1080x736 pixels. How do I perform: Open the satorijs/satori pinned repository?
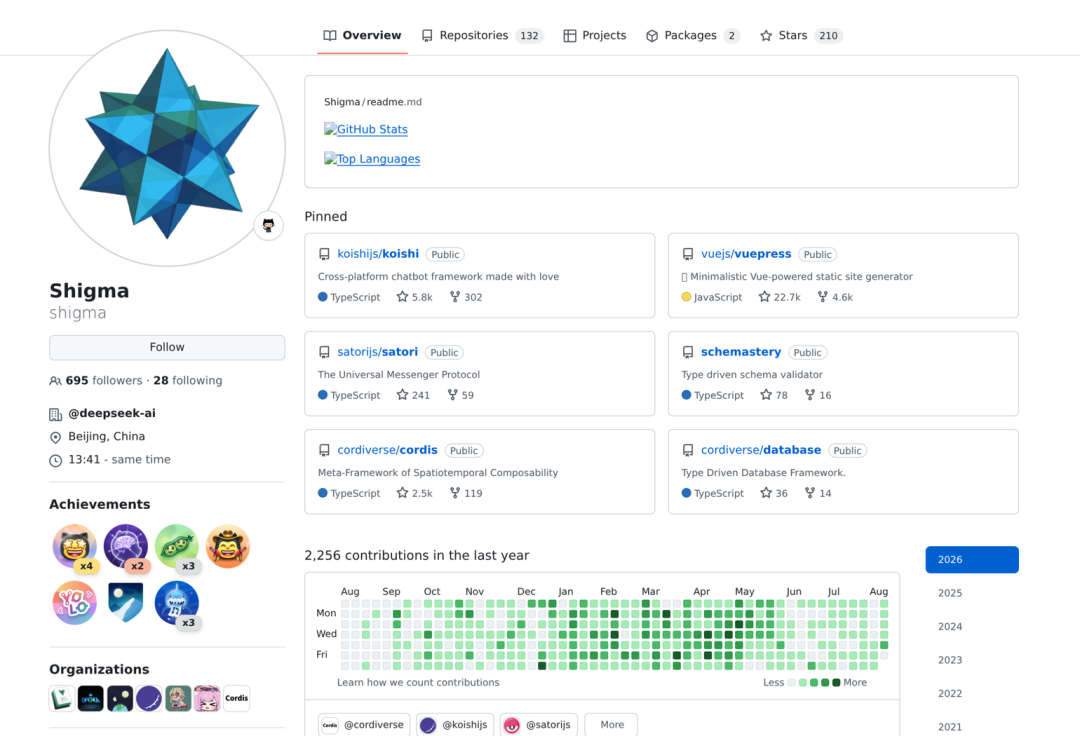coord(377,352)
